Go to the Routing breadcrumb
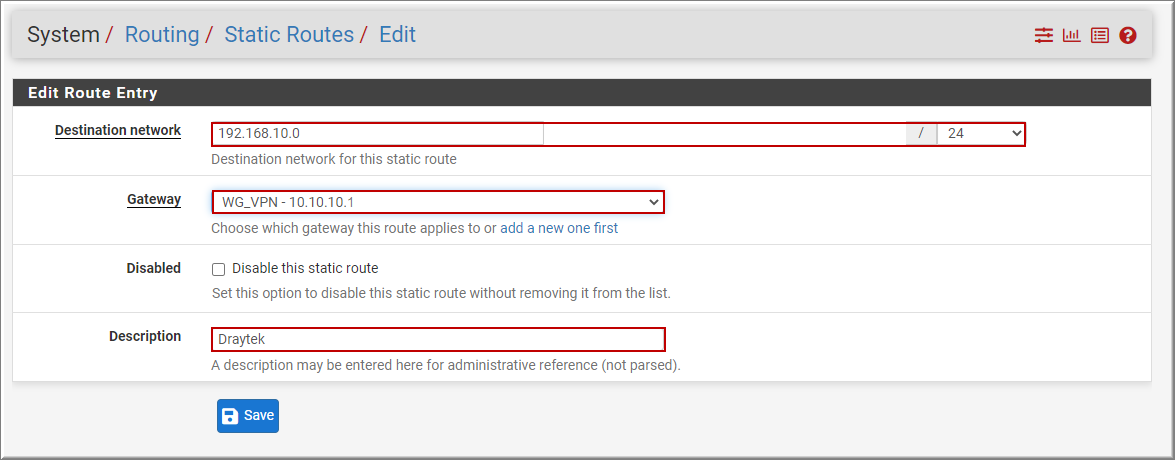The width and height of the screenshot is (1175, 460). click(162, 34)
